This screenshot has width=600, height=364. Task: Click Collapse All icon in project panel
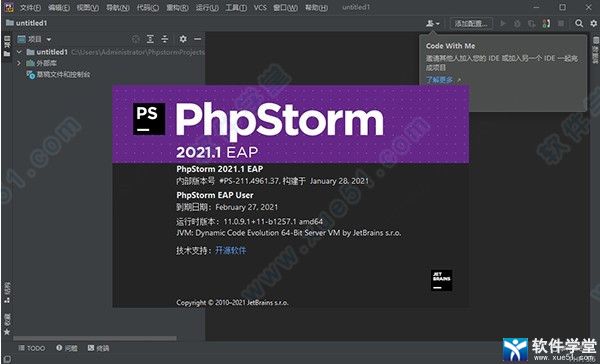coord(165,39)
